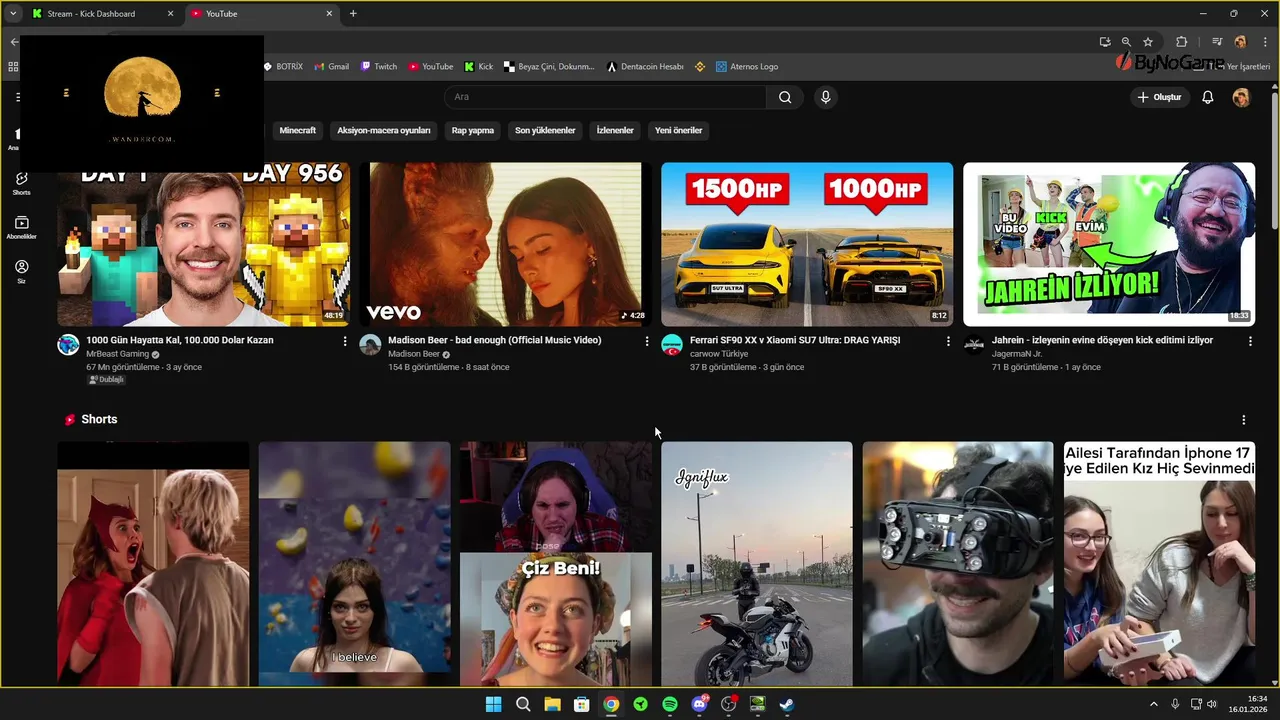Open the YouTube account avatar menu
This screenshot has height=720, width=1280.
(1241, 97)
